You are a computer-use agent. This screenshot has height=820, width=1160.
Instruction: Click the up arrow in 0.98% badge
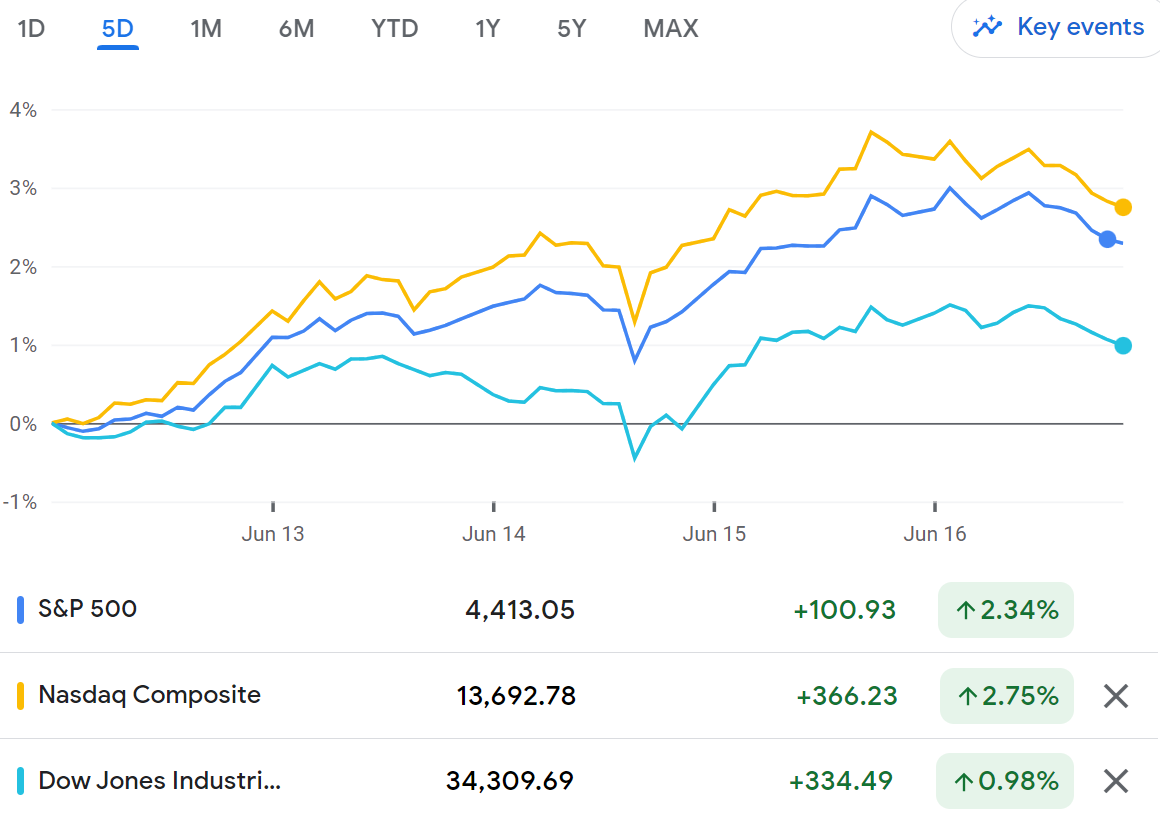tap(963, 782)
